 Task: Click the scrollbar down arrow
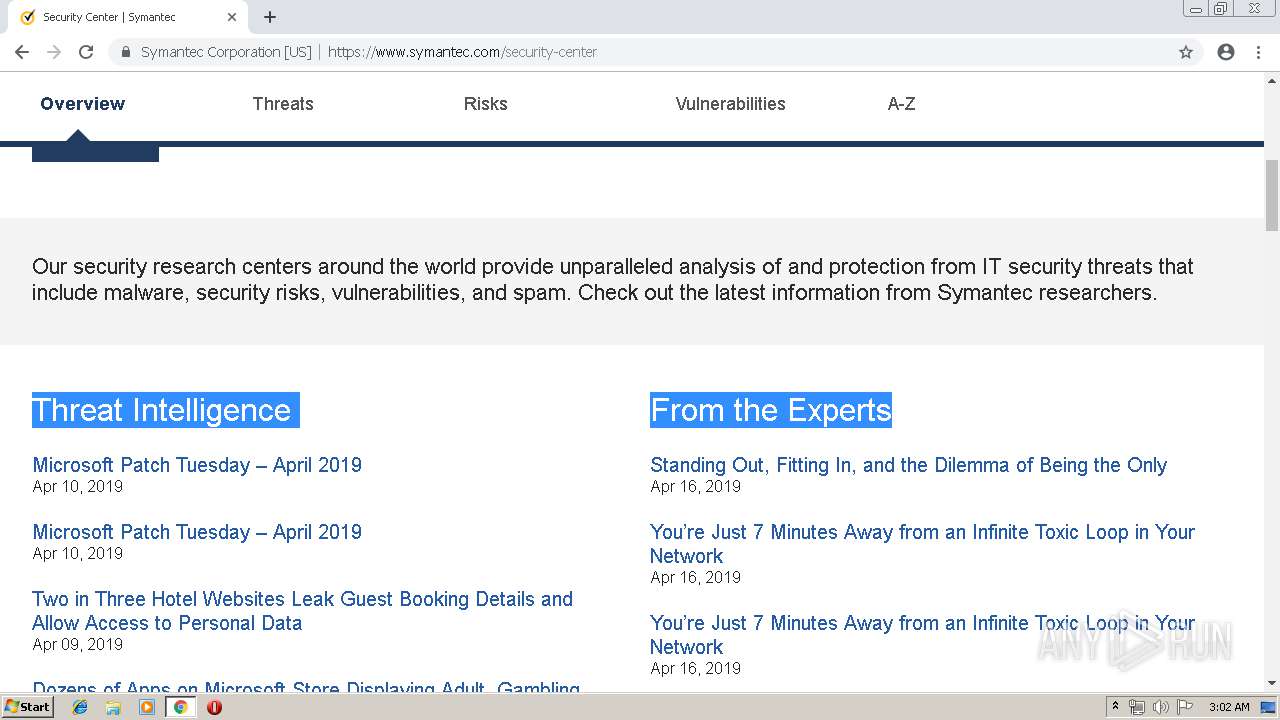1272,683
